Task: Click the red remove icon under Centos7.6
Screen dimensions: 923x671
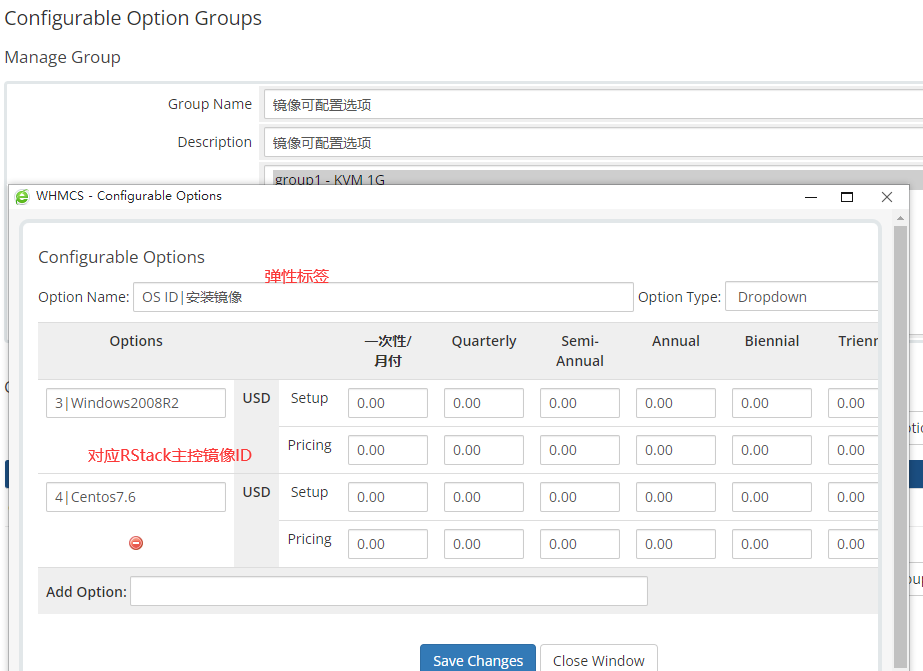Action: [136, 543]
